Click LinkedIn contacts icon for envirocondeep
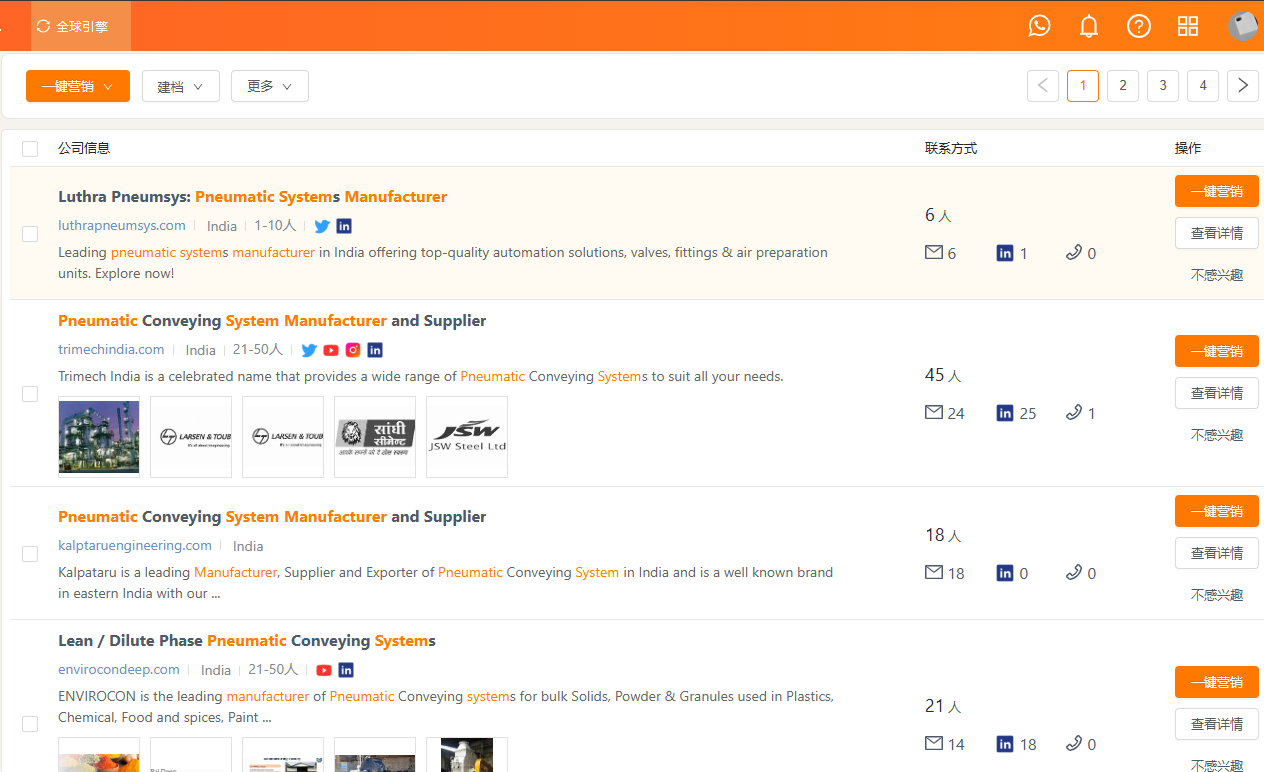This screenshot has width=1264, height=772. [x=1005, y=744]
